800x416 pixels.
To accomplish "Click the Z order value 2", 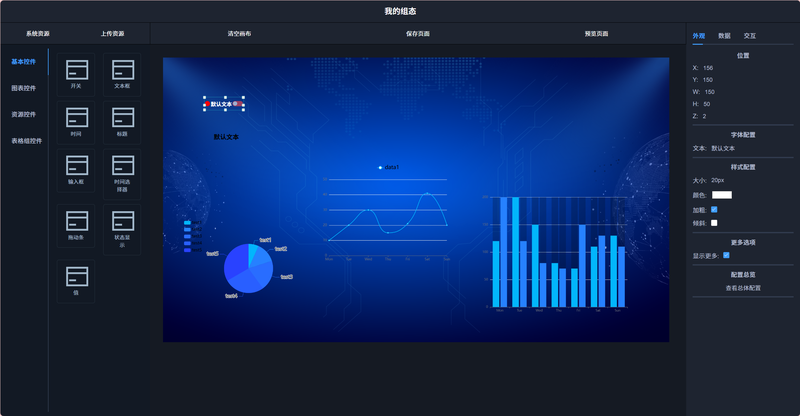I will 705,116.
